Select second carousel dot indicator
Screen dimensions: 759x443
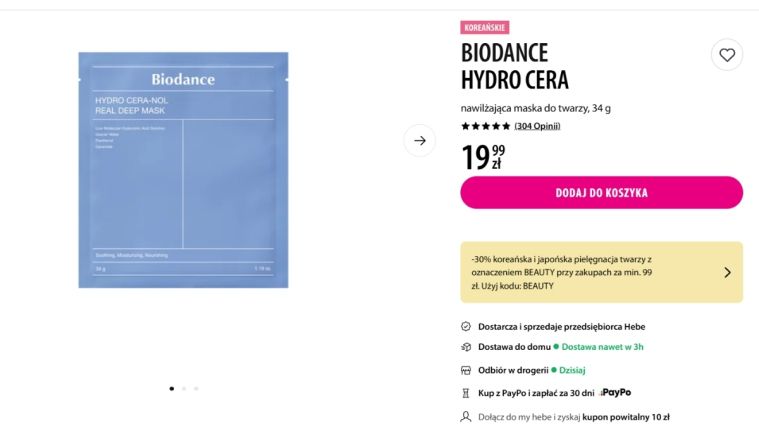click(x=184, y=388)
